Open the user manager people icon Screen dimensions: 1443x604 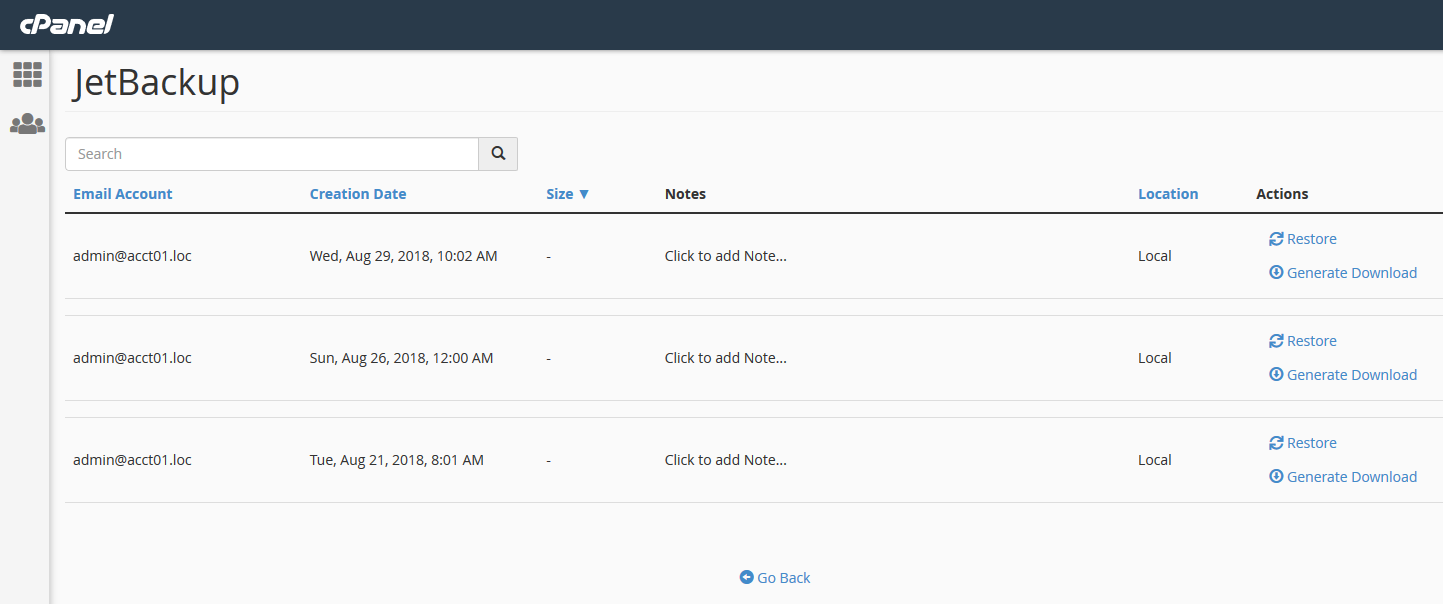[27, 124]
